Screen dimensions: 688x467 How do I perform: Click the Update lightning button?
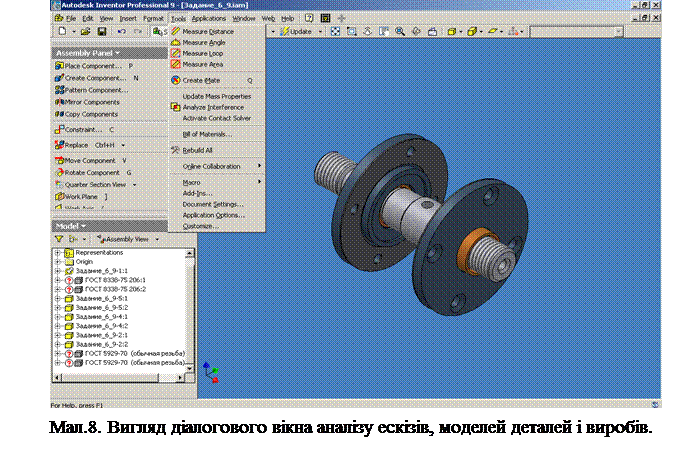click(x=296, y=31)
